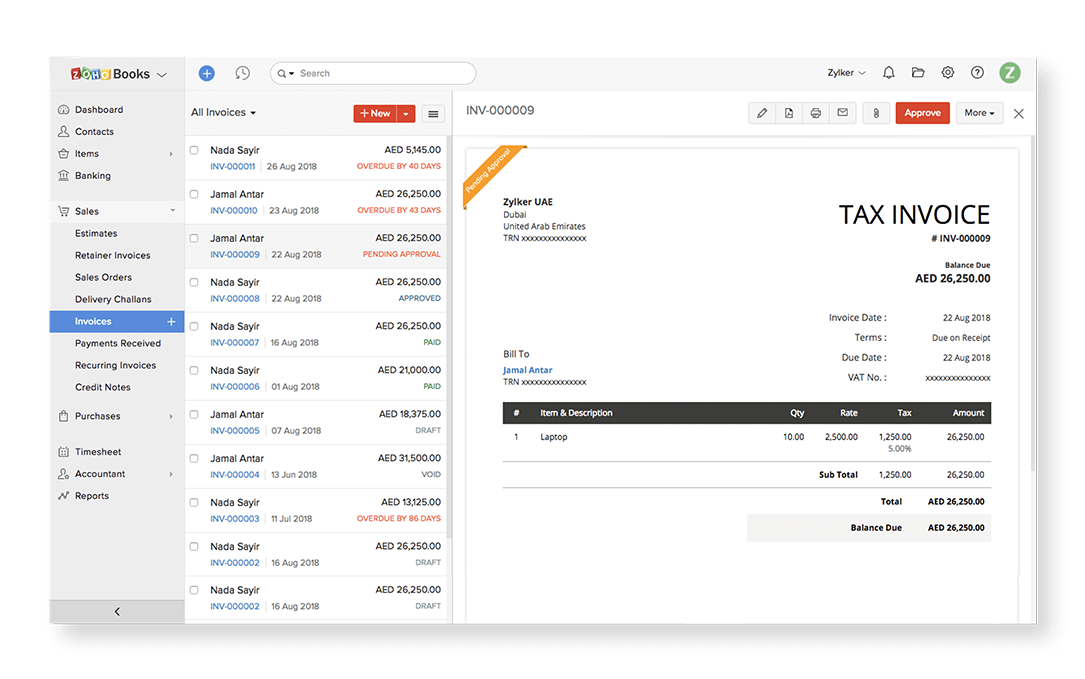Open Recurring Invoices in sidebar
The width and height of the screenshot is (1085, 679).
tap(116, 365)
